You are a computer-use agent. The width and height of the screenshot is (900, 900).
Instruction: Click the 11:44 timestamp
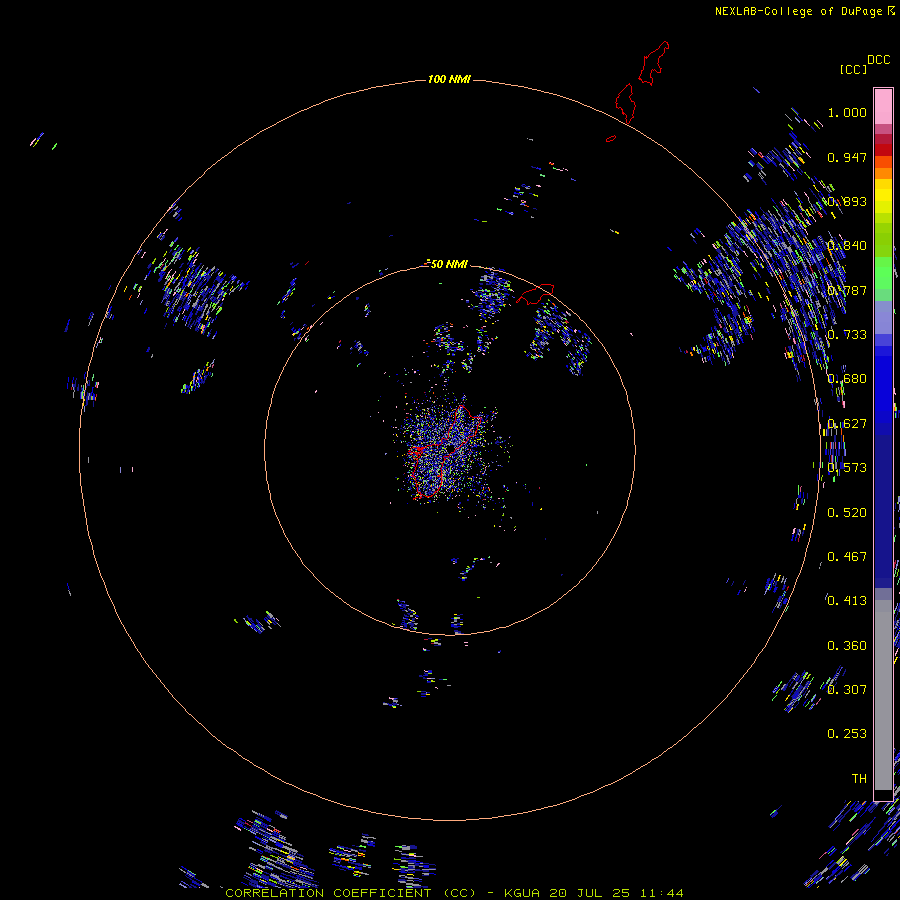tap(661, 893)
